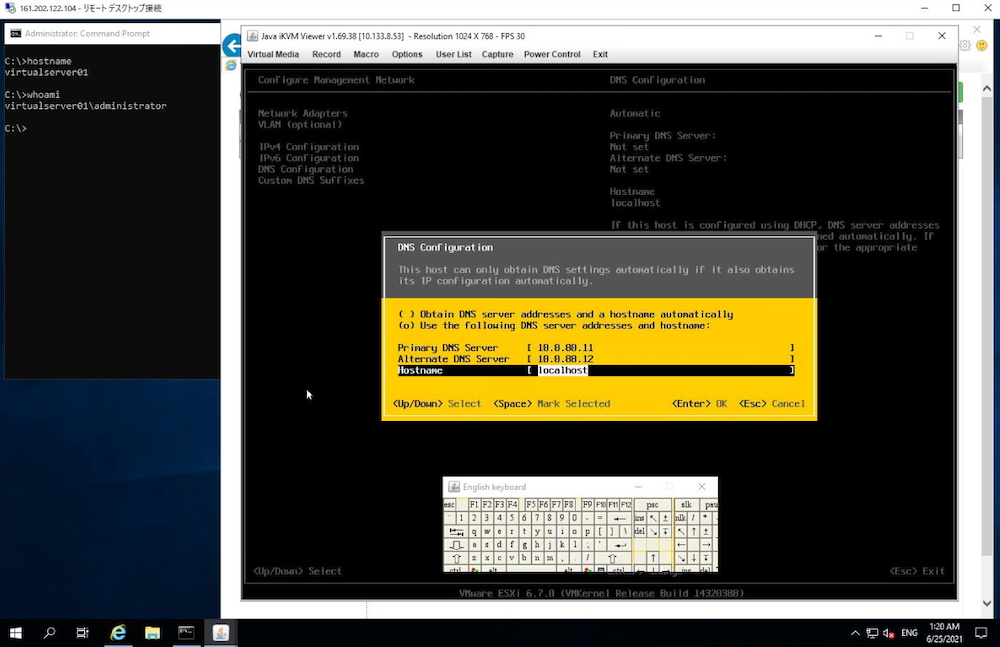Click <Esc> Cancel in DNS dialog

(772, 404)
